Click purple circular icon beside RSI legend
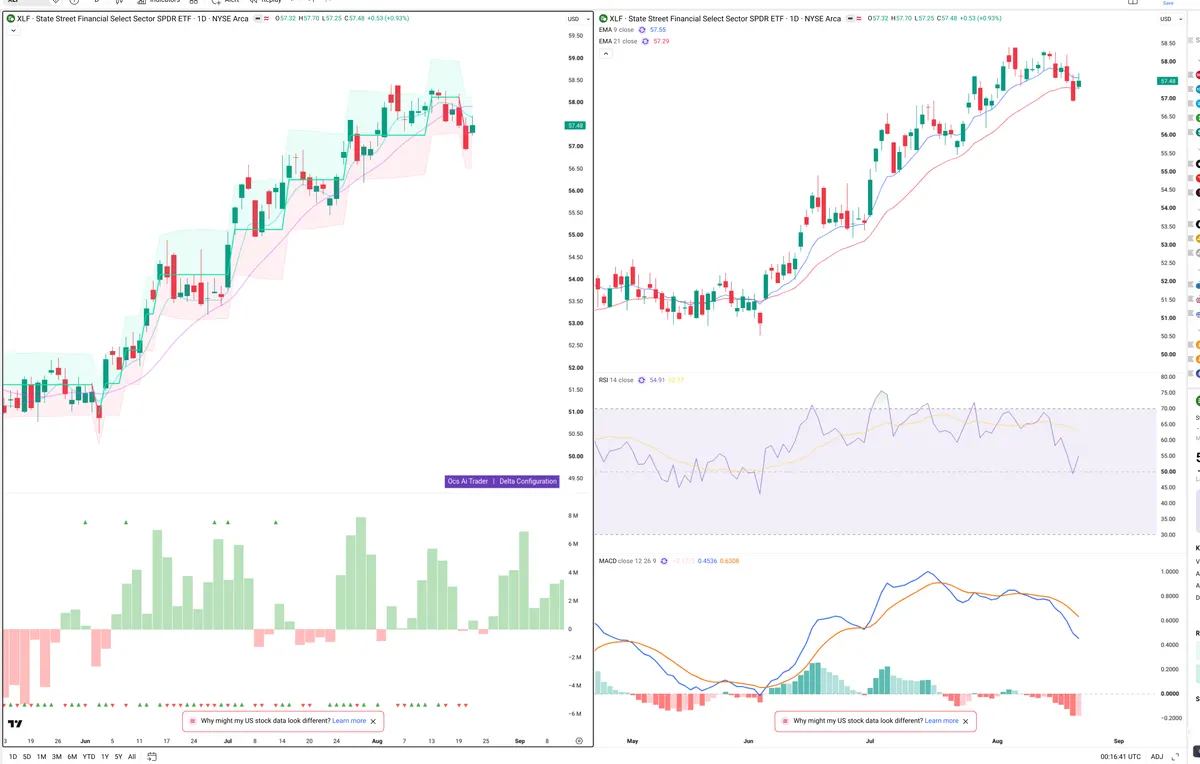This screenshot has height=764, width=1200. [641, 380]
